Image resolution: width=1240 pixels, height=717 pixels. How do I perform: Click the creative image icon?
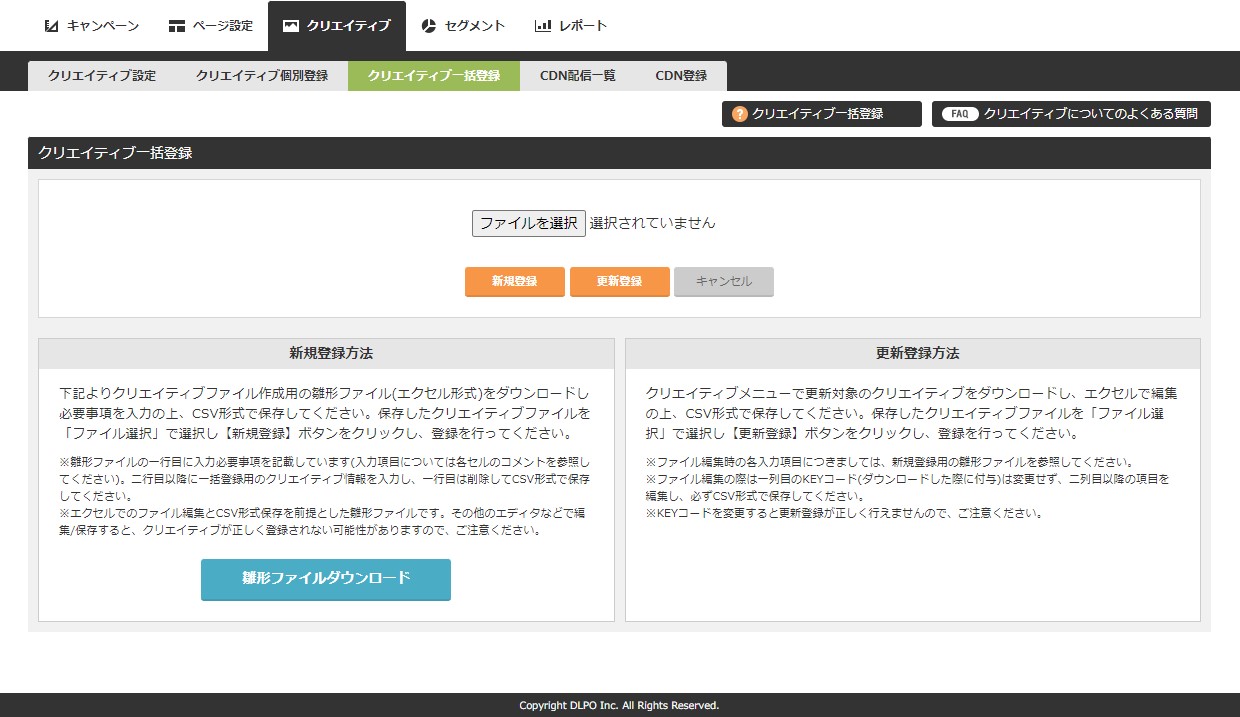(x=291, y=26)
